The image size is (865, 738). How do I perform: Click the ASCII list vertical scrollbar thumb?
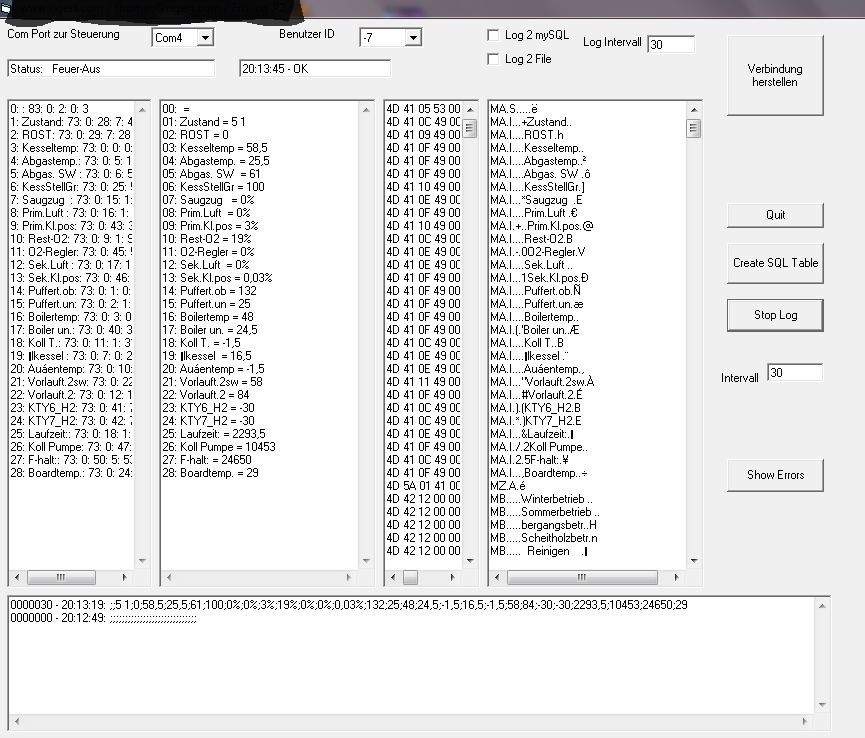(694, 129)
